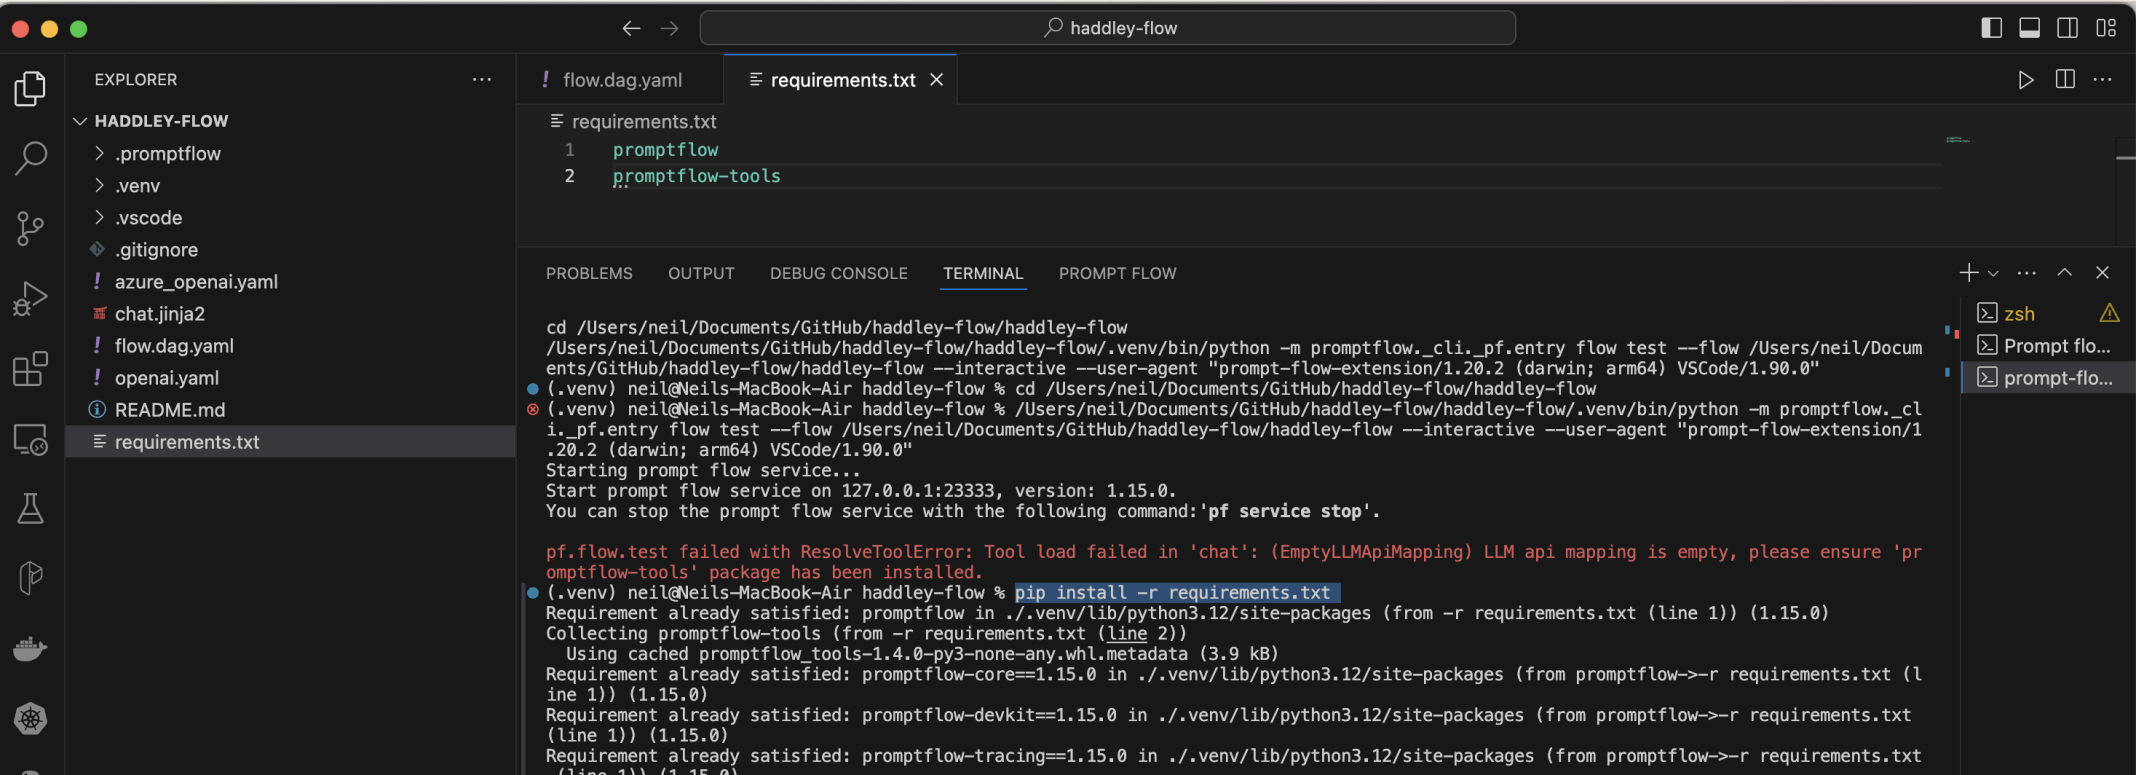Expand the .promptflow folder

click(x=167, y=154)
